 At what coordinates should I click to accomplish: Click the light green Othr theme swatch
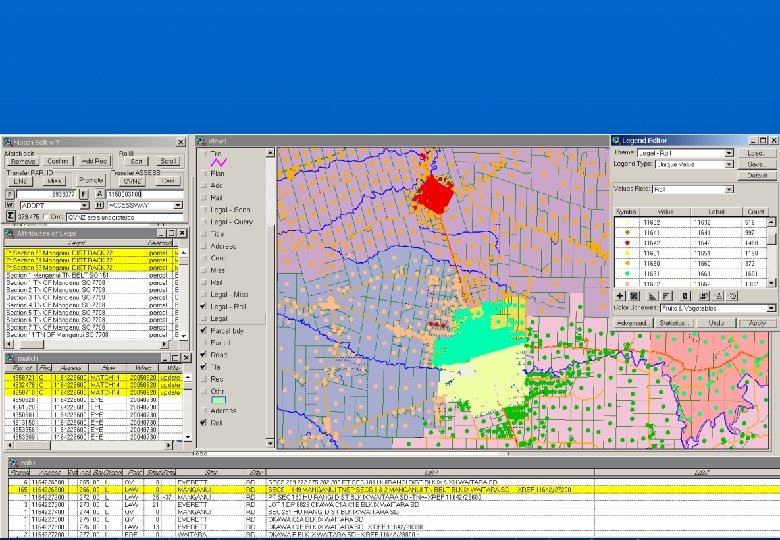(x=219, y=400)
